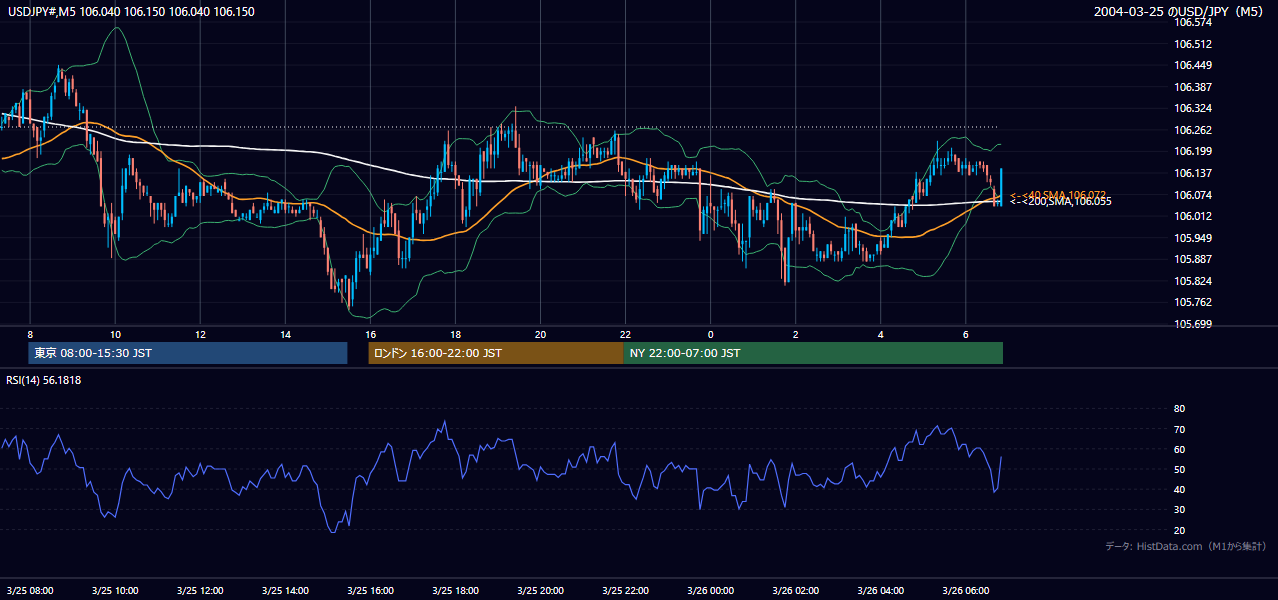Click the date label 3/25 12:00
Viewport: 1278px width, 600px height.
pos(201,590)
